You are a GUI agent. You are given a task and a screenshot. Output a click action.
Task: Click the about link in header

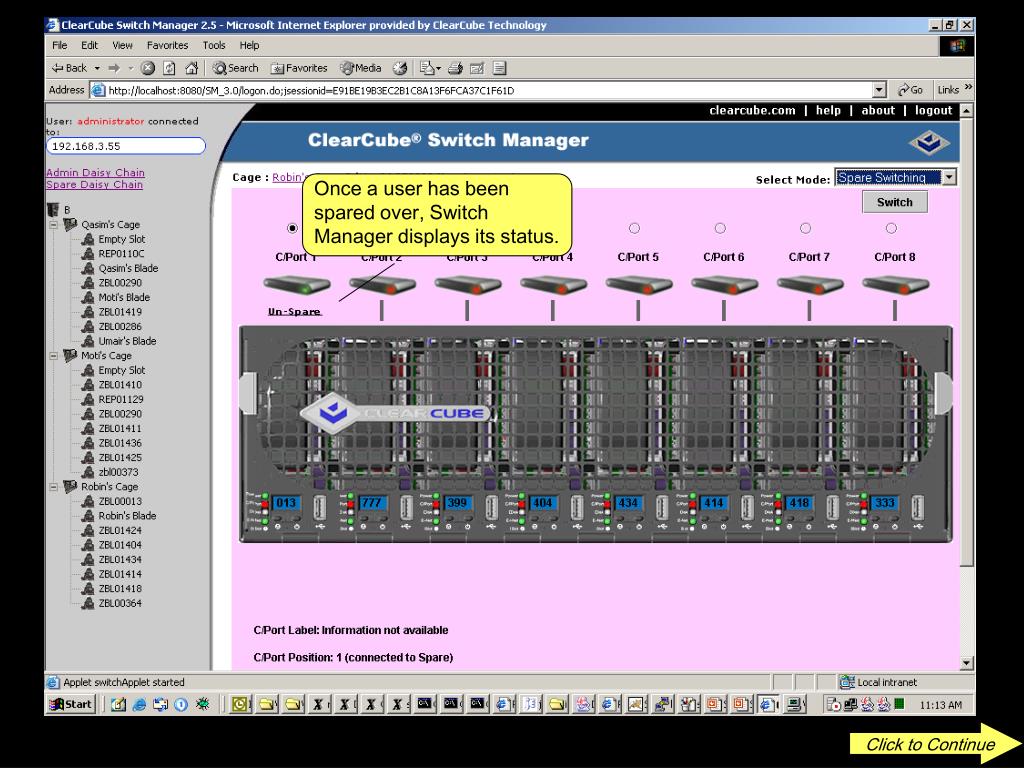pos(878,110)
